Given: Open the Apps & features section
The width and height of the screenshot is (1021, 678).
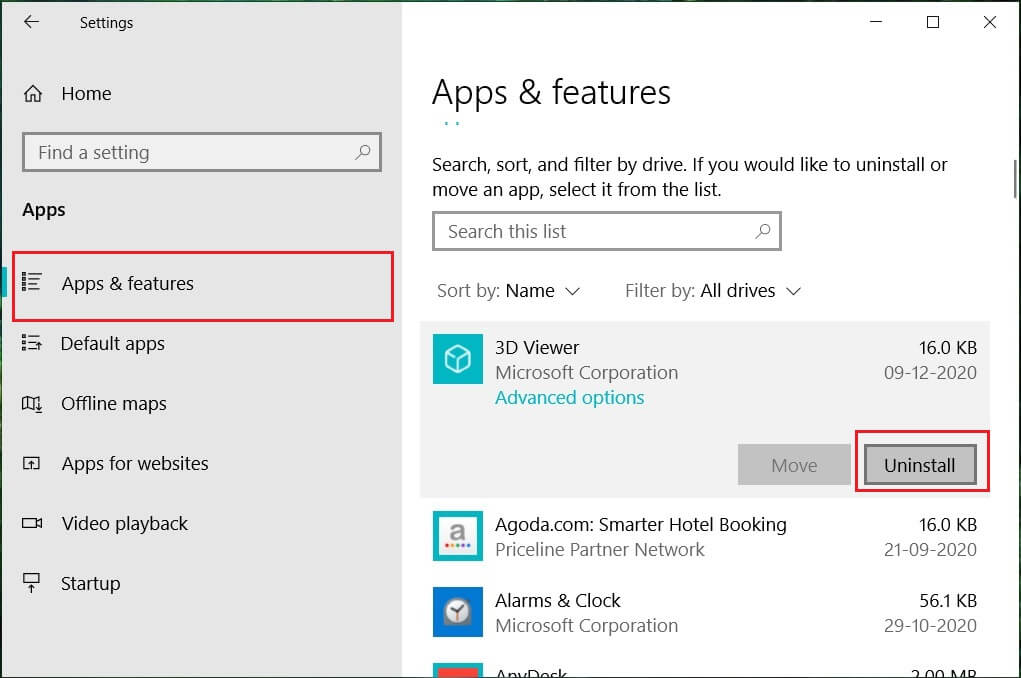Looking at the screenshot, I should (128, 284).
